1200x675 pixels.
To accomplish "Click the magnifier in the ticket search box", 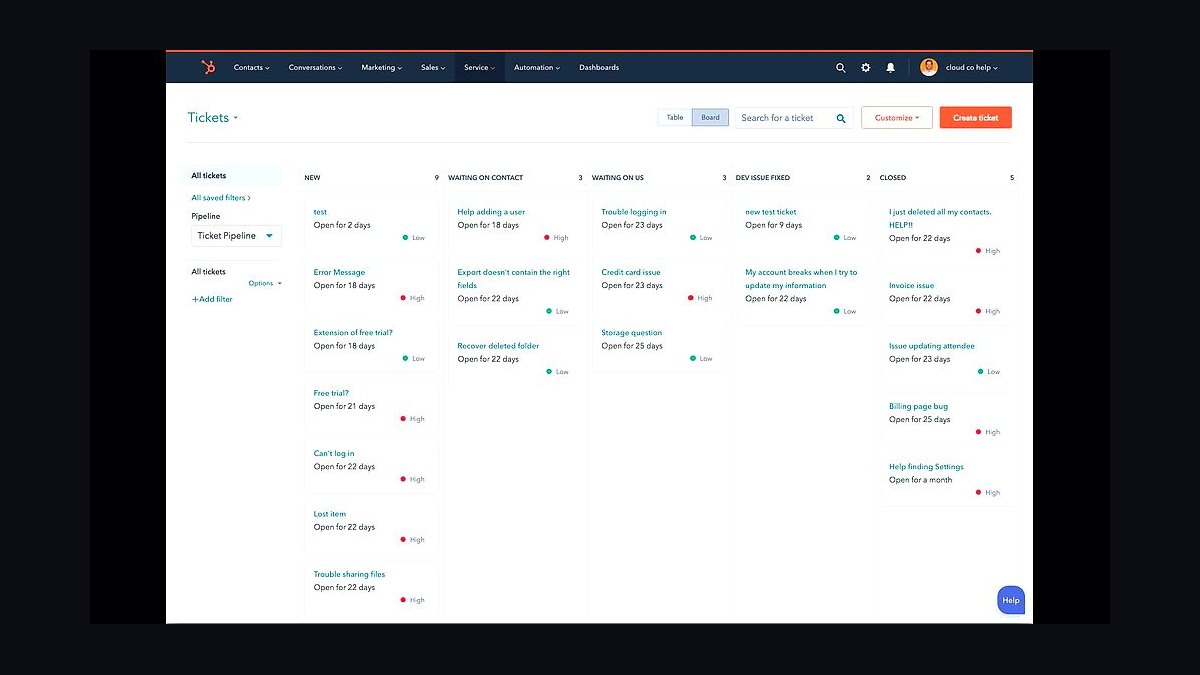I will 841,118.
